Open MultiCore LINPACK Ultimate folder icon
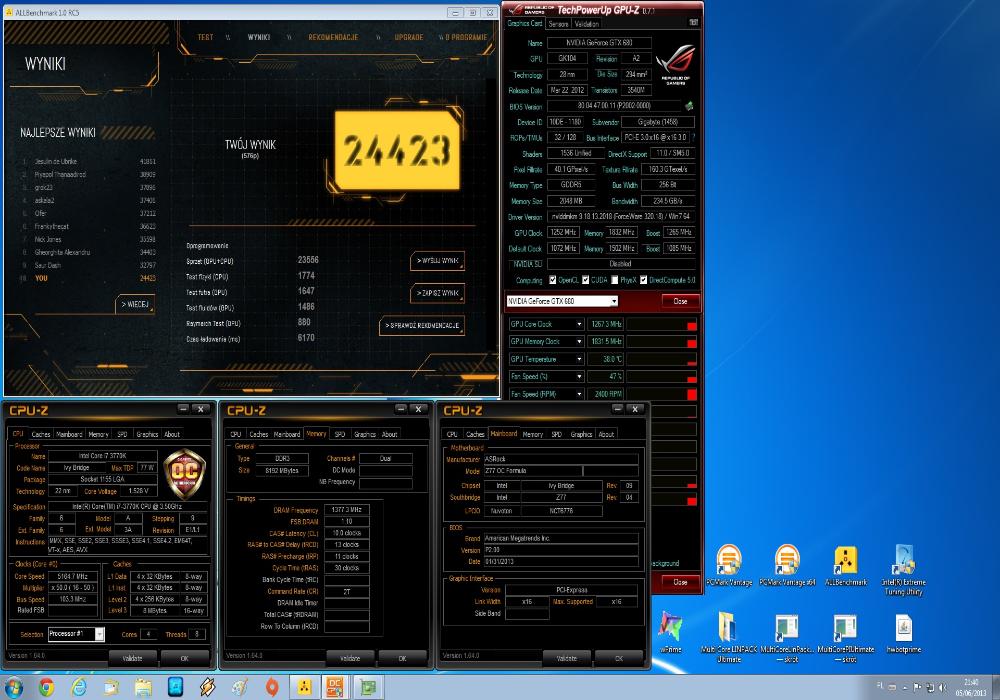This screenshot has width=1000, height=700. coord(728,637)
